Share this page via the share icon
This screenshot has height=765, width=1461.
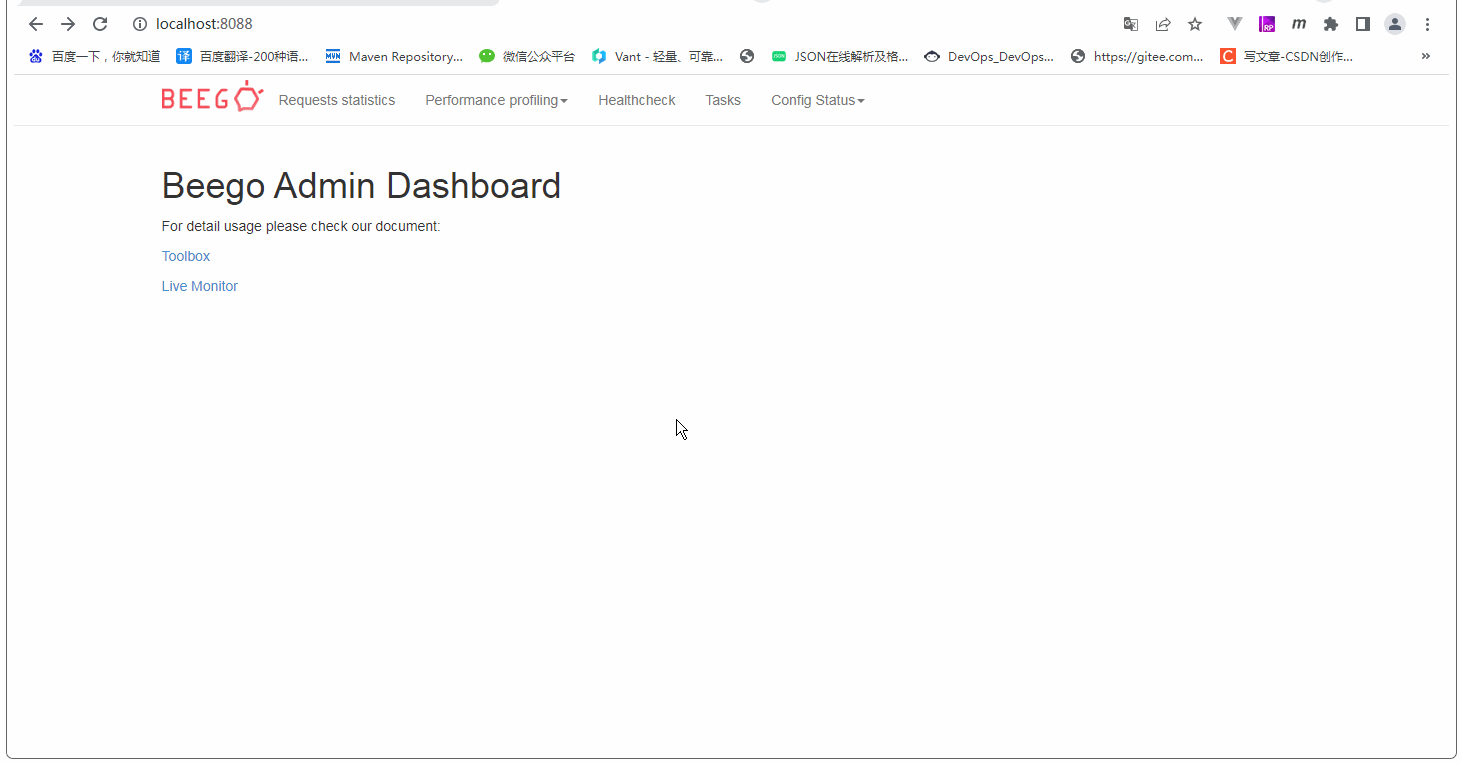coord(1163,24)
